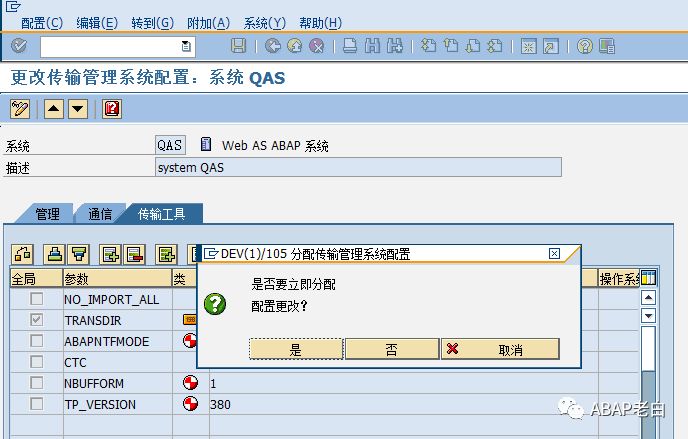Screen dimensions: 688x439
Task: Click the Append Rows icon after Delete Row
Action: pos(167,254)
